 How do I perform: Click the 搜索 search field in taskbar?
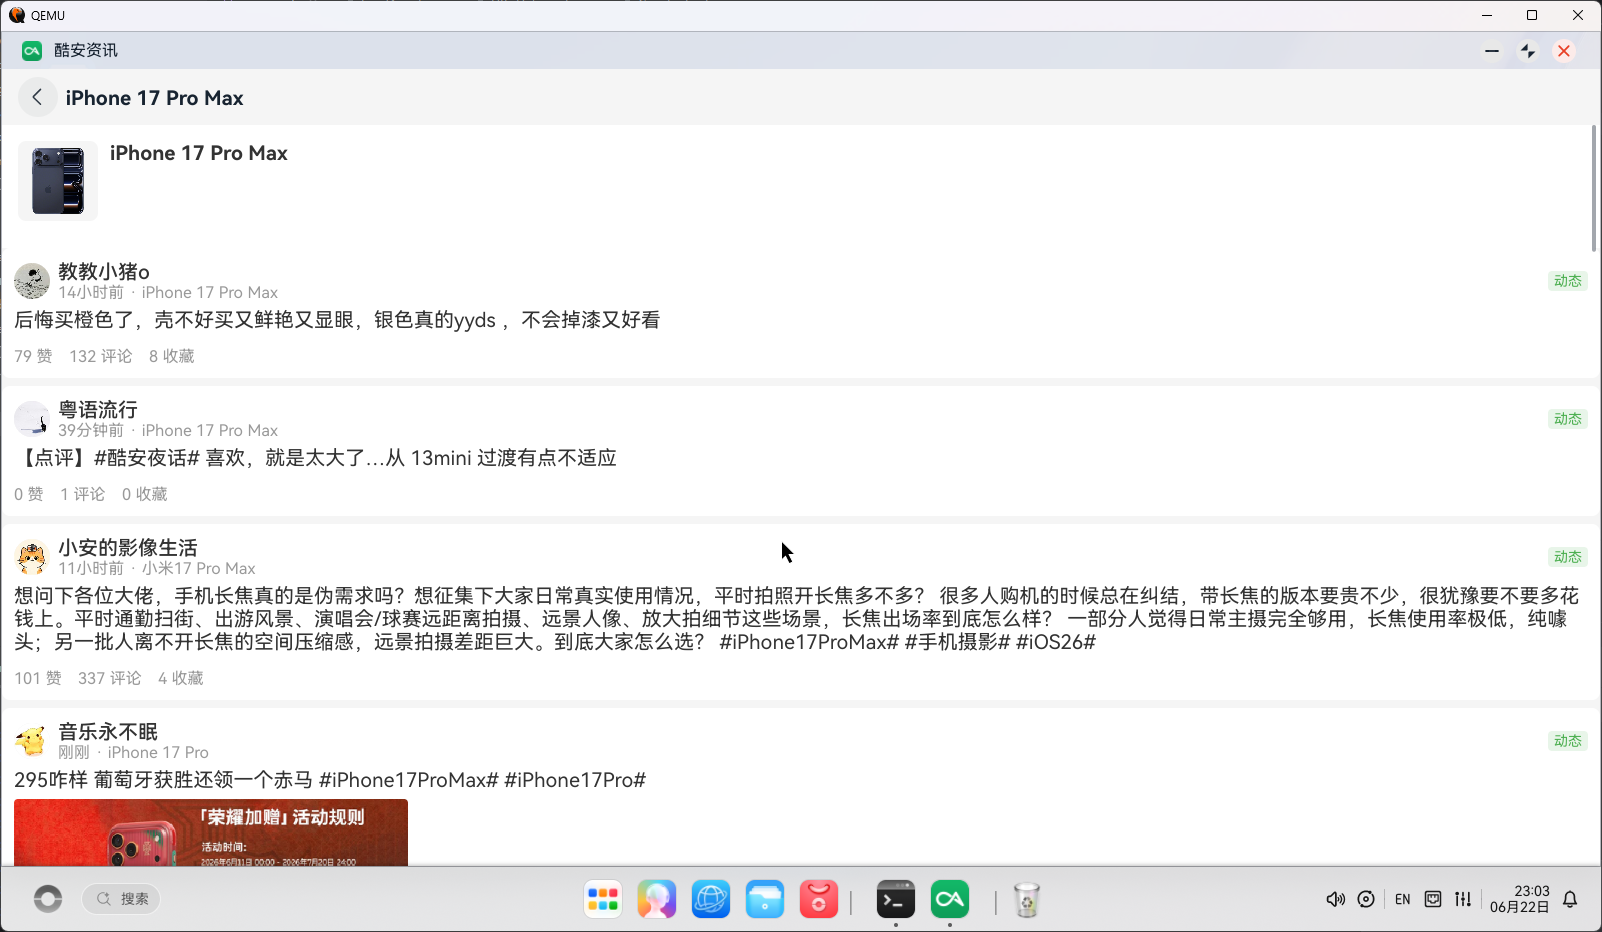pos(121,899)
